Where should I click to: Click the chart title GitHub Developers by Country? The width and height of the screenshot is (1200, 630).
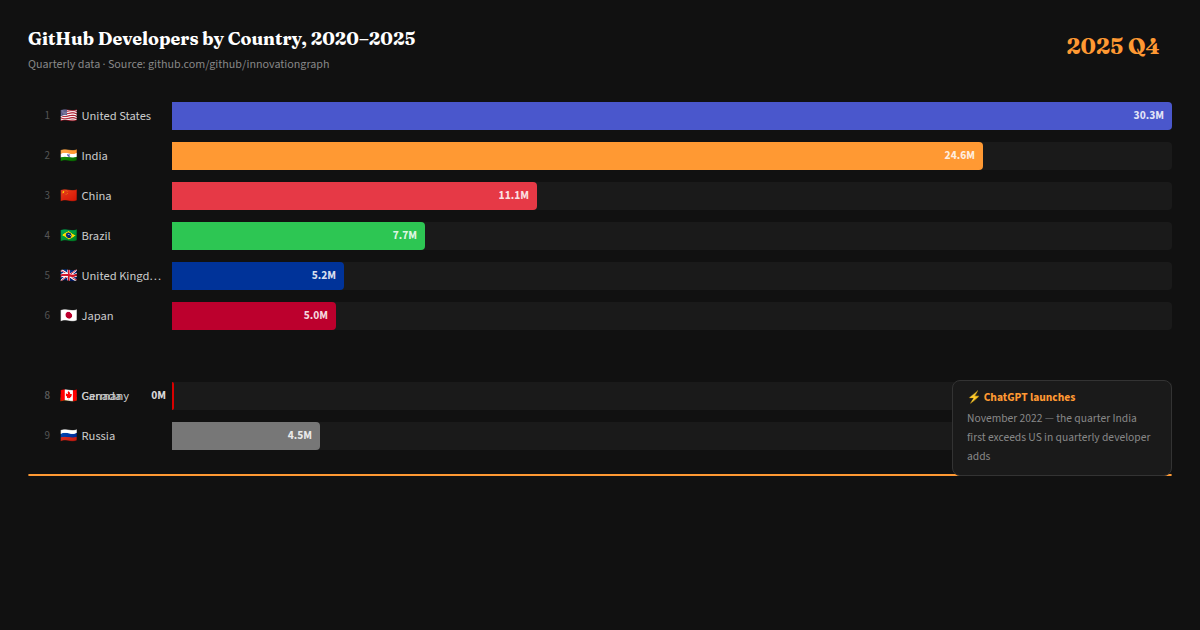click(x=222, y=39)
